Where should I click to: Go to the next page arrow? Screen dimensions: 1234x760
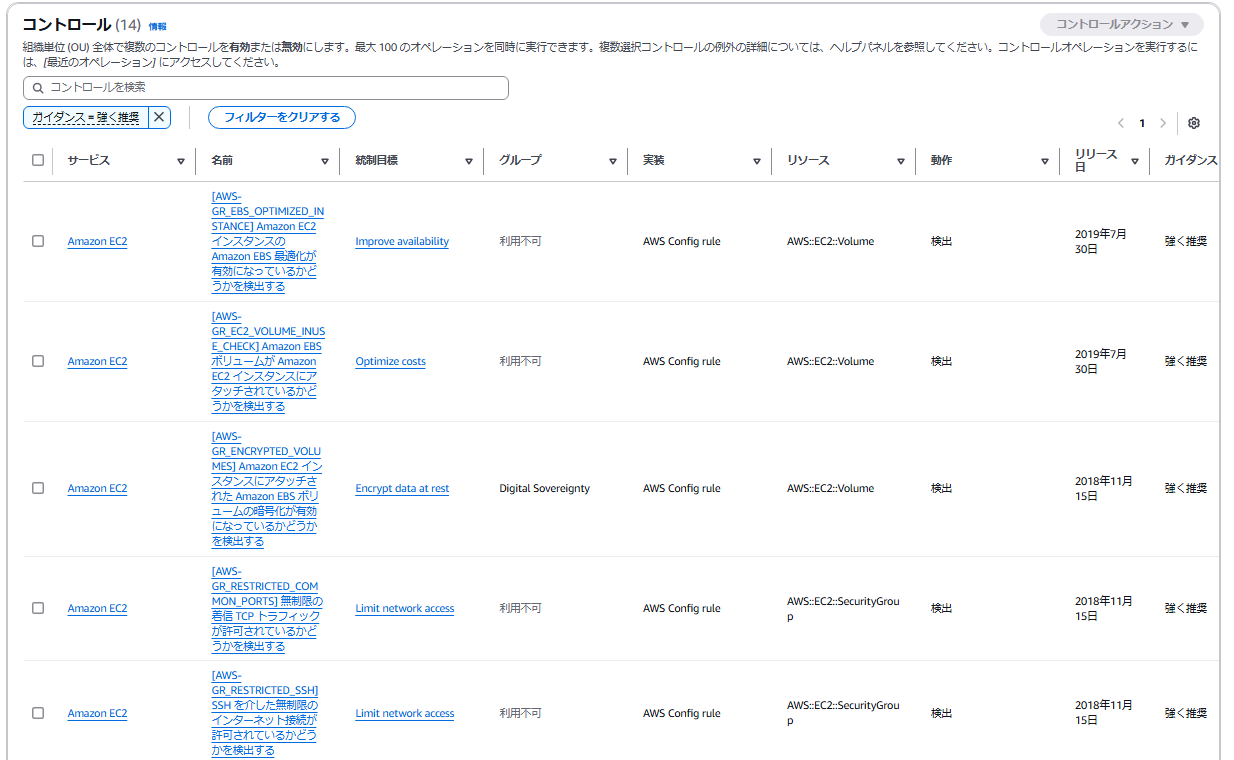[x=1163, y=122]
